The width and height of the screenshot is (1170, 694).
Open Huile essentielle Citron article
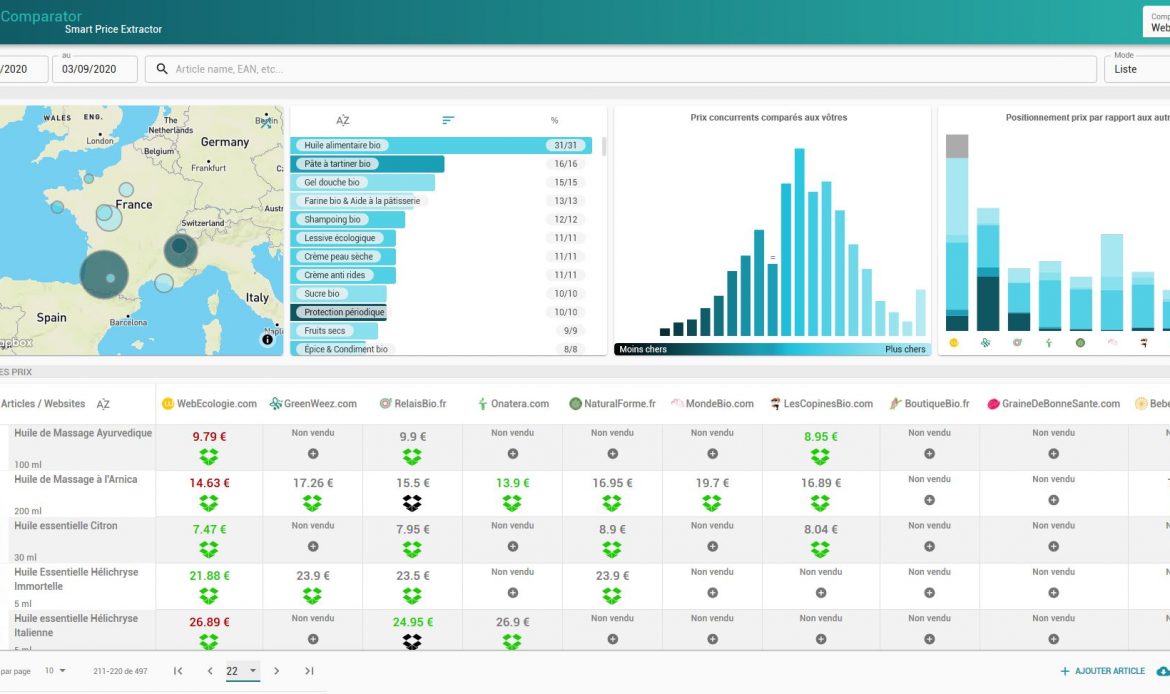(x=66, y=526)
